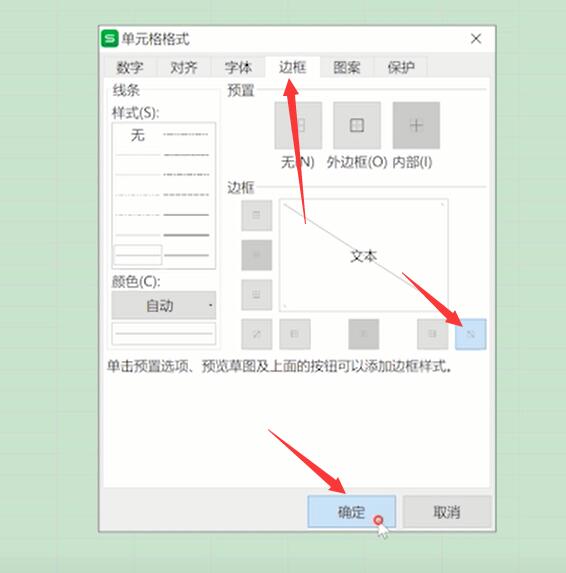Toggle the diagonal-up border button
This screenshot has height=573, width=566.
257,334
